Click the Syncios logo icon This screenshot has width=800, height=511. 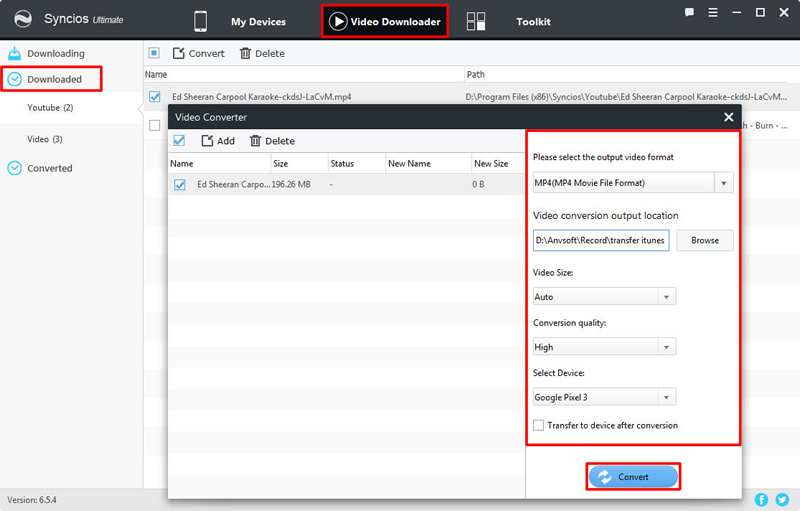click(23, 19)
